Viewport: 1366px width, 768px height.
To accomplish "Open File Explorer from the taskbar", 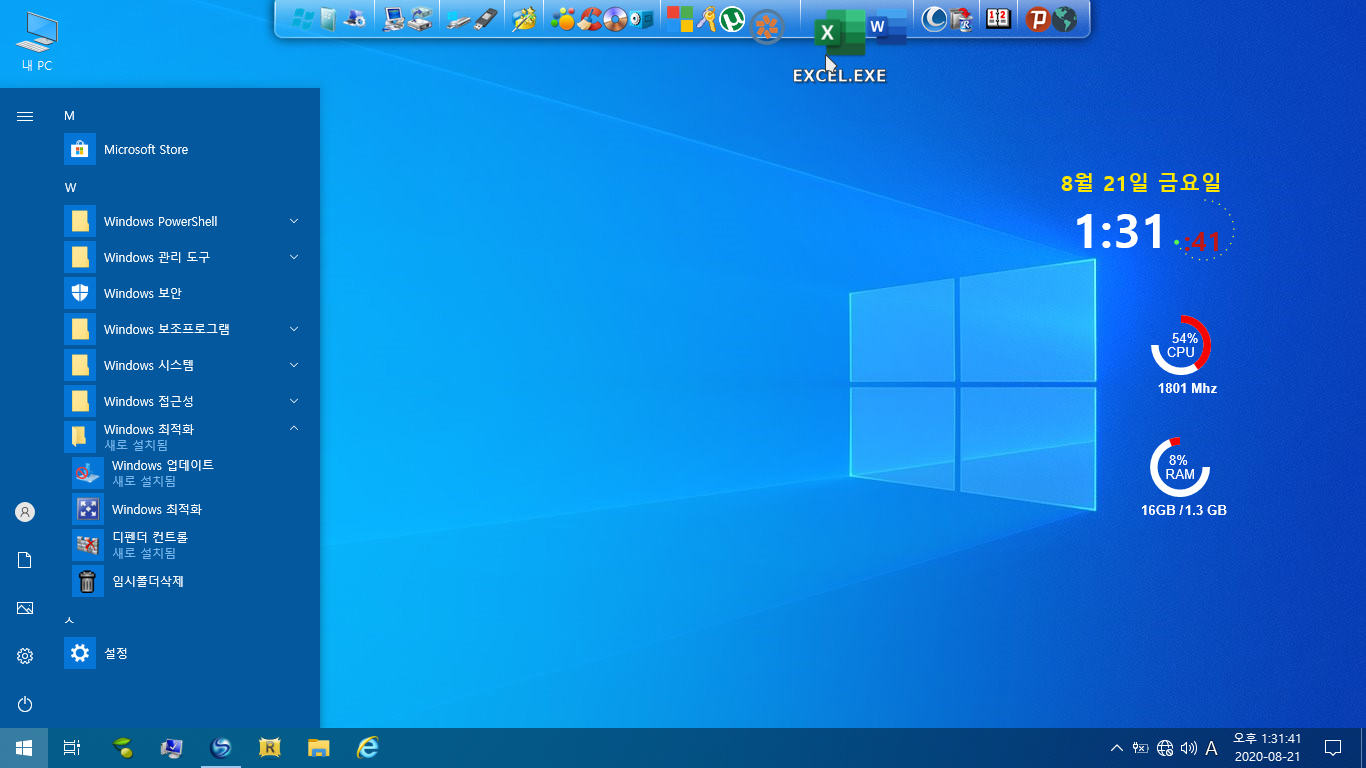I will [x=319, y=748].
